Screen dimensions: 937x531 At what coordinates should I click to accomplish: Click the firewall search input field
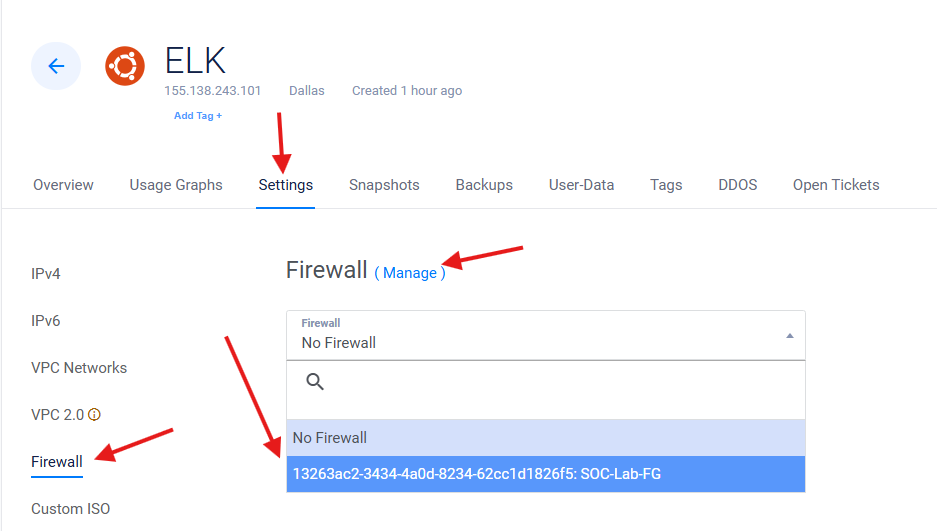click(x=560, y=381)
